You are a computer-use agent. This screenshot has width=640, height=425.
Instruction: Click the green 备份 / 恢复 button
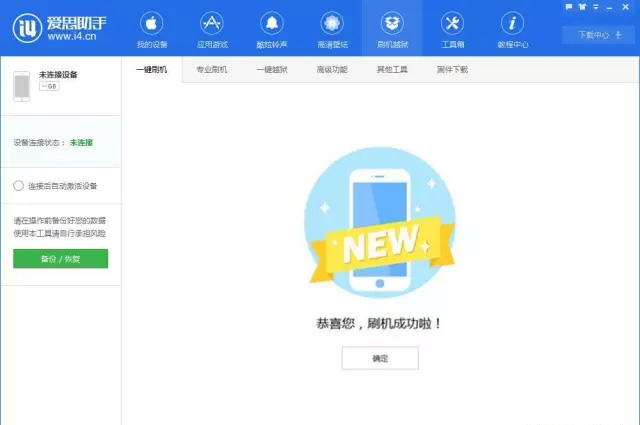click(61, 258)
